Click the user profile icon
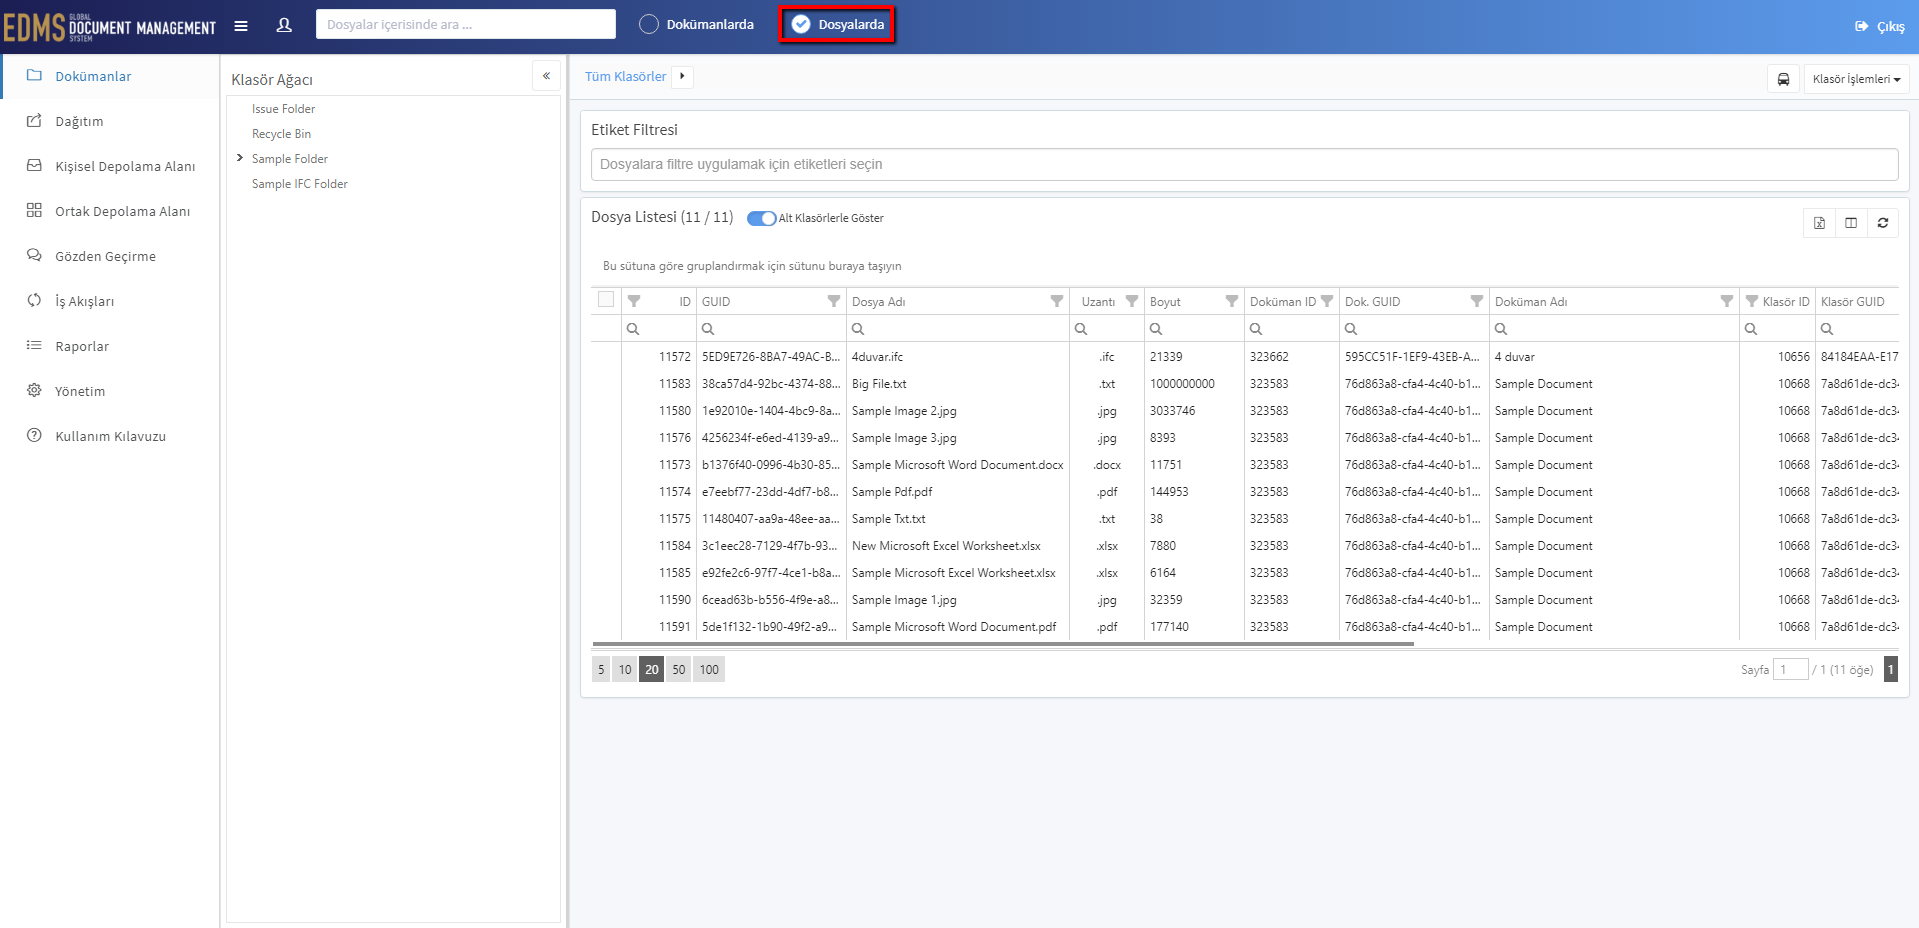The image size is (1919, 928). tap(284, 25)
